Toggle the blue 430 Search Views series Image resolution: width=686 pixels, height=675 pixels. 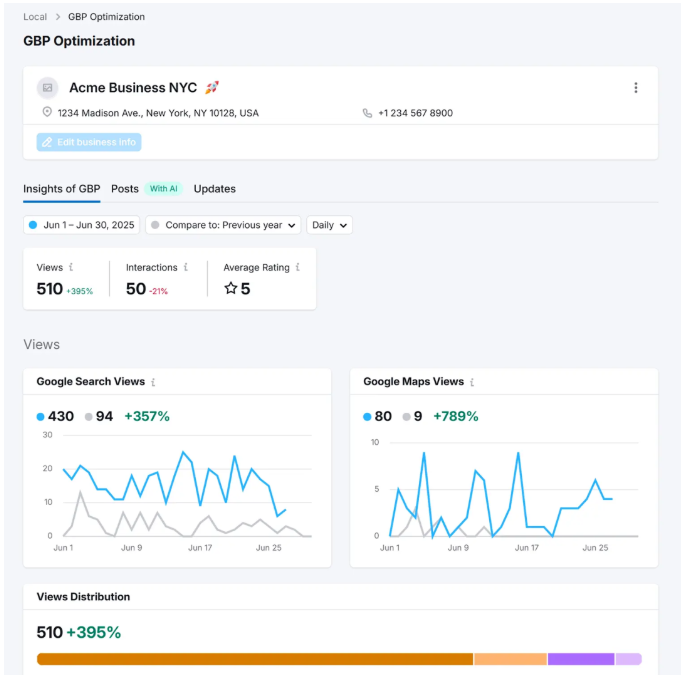(55, 416)
